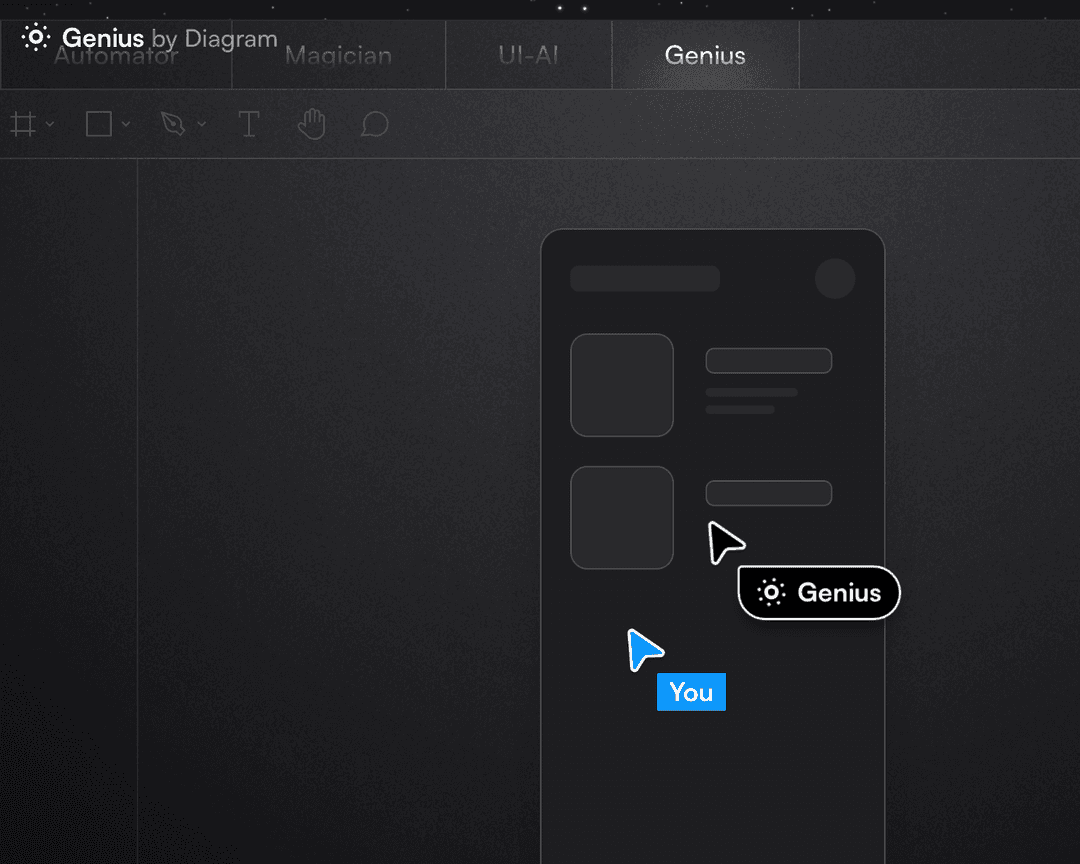
Task: Click the mockup header title placeholder bar
Action: 645,278
